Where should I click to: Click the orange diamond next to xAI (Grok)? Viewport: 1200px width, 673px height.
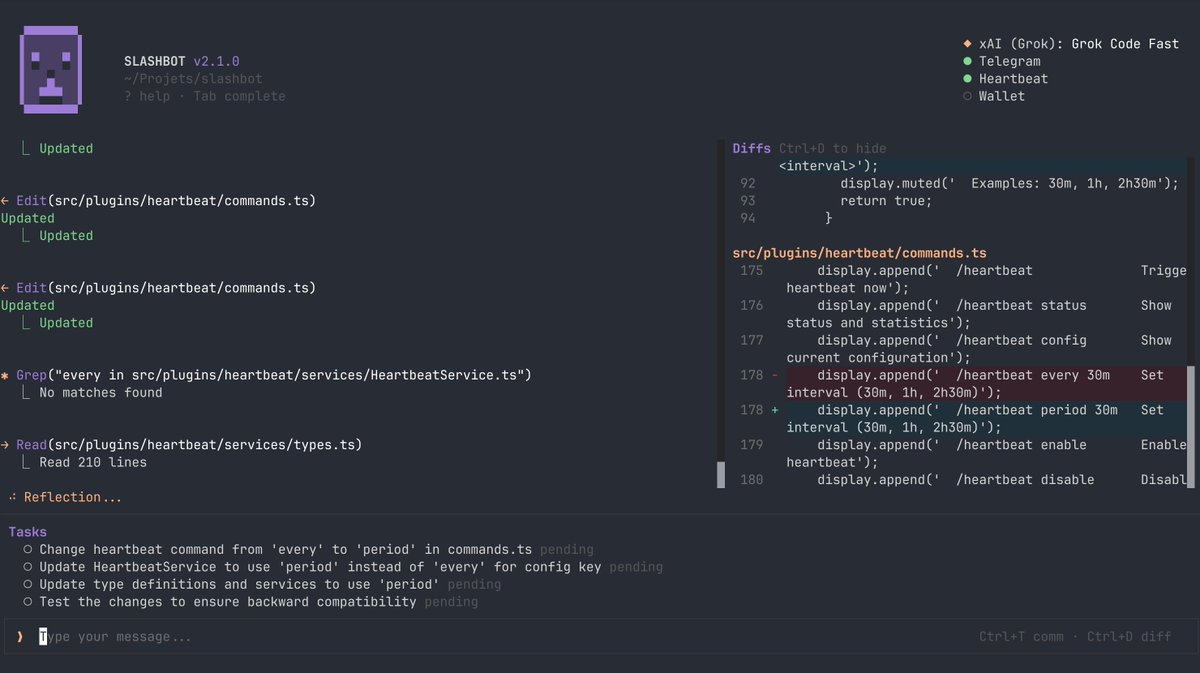967,44
